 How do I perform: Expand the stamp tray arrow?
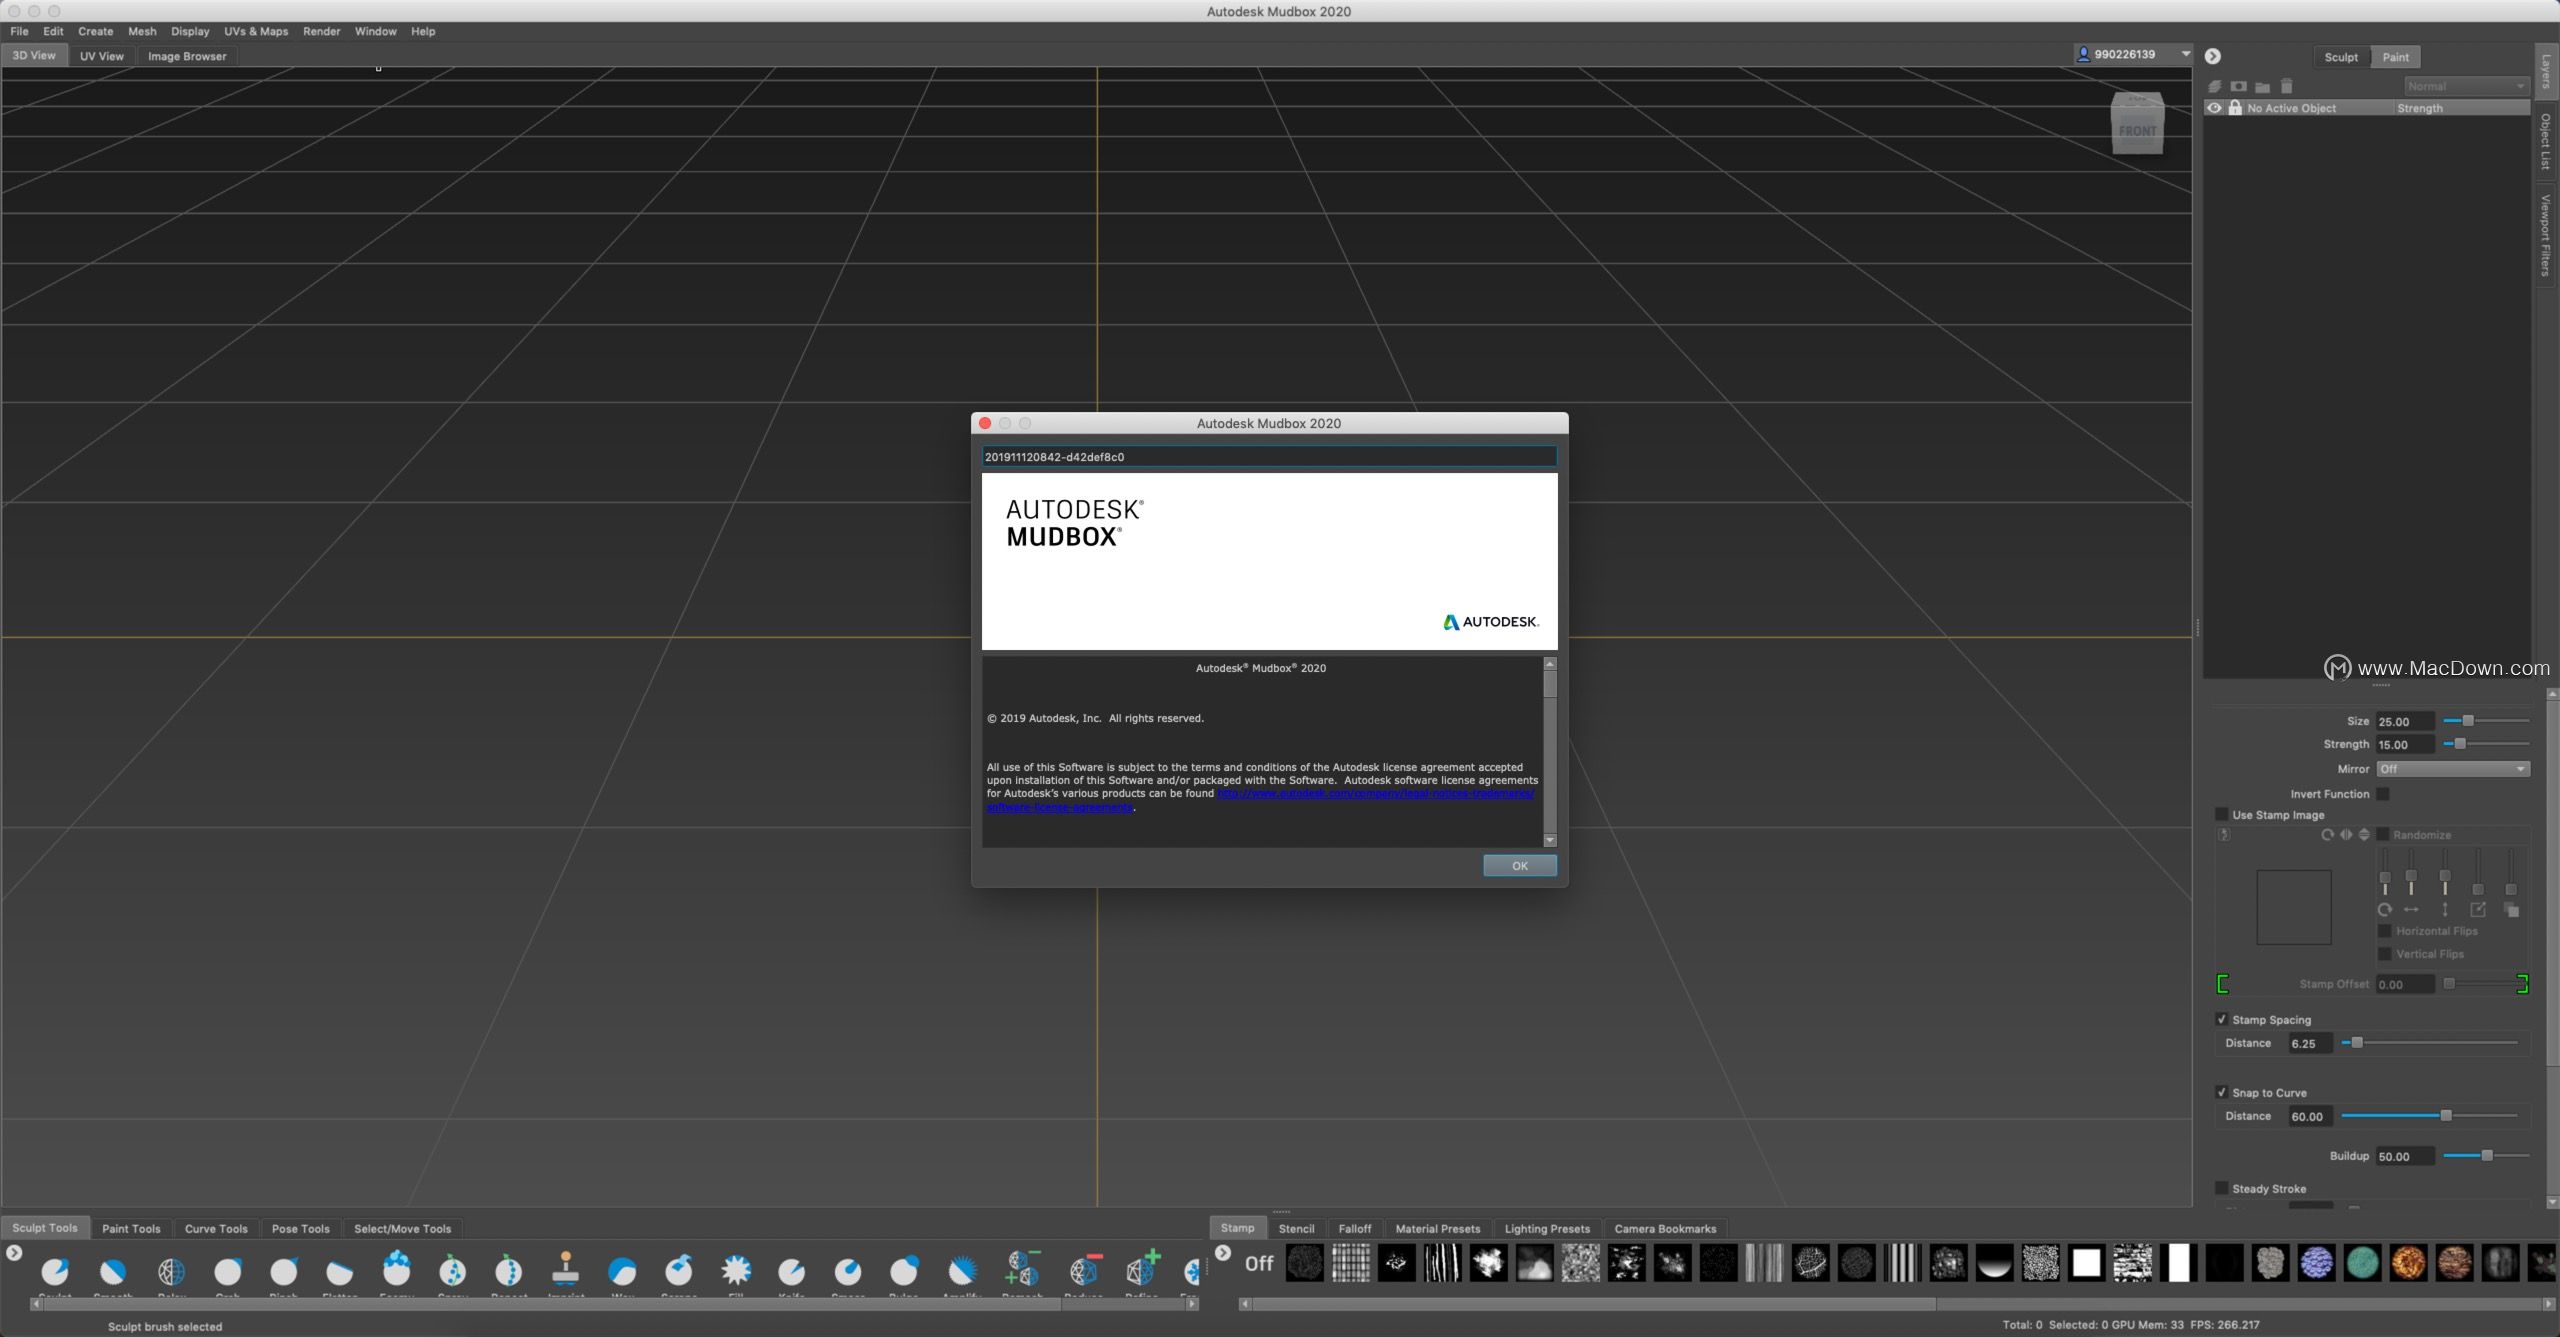[x=1223, y=1253]
